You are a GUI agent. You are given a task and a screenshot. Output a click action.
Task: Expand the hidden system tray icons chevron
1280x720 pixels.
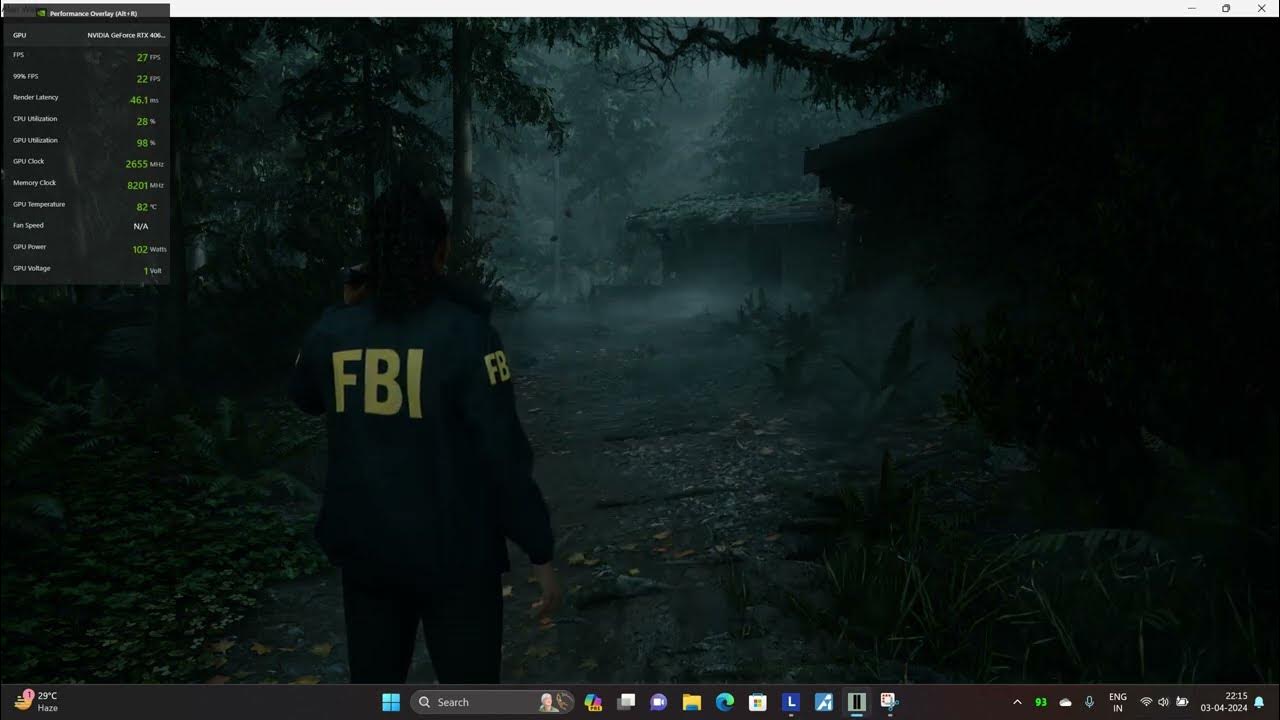(1018, 702)
